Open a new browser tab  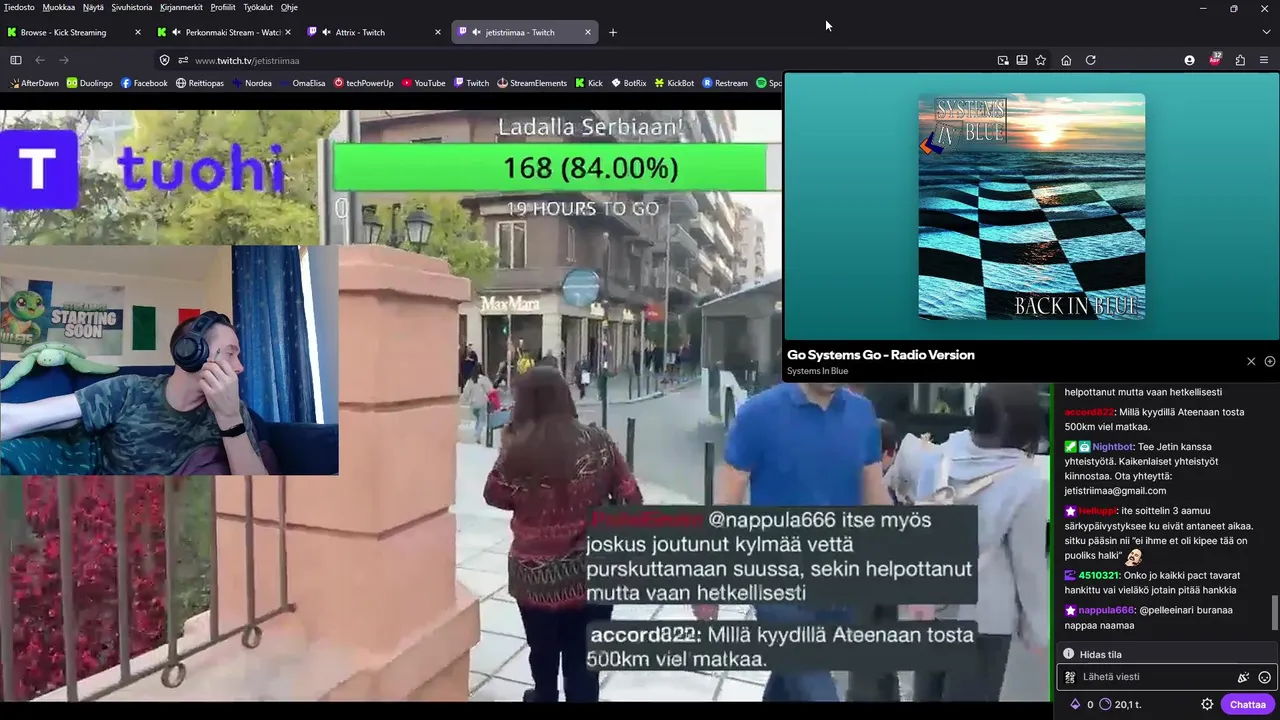pos(613,32)
